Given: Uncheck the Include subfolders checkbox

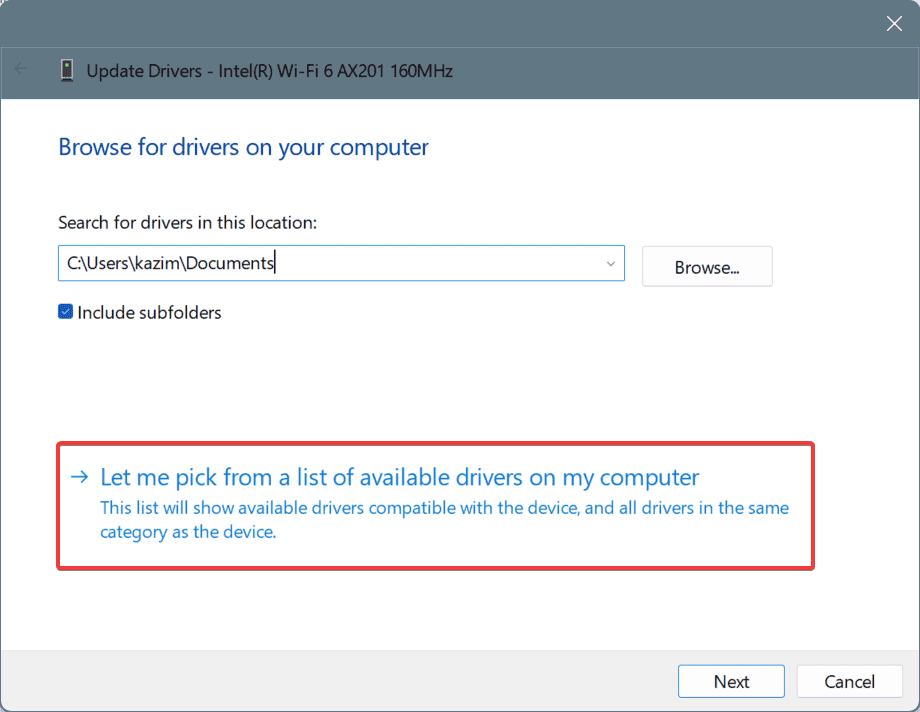Looking at the screenshot, I should point(65,312).
